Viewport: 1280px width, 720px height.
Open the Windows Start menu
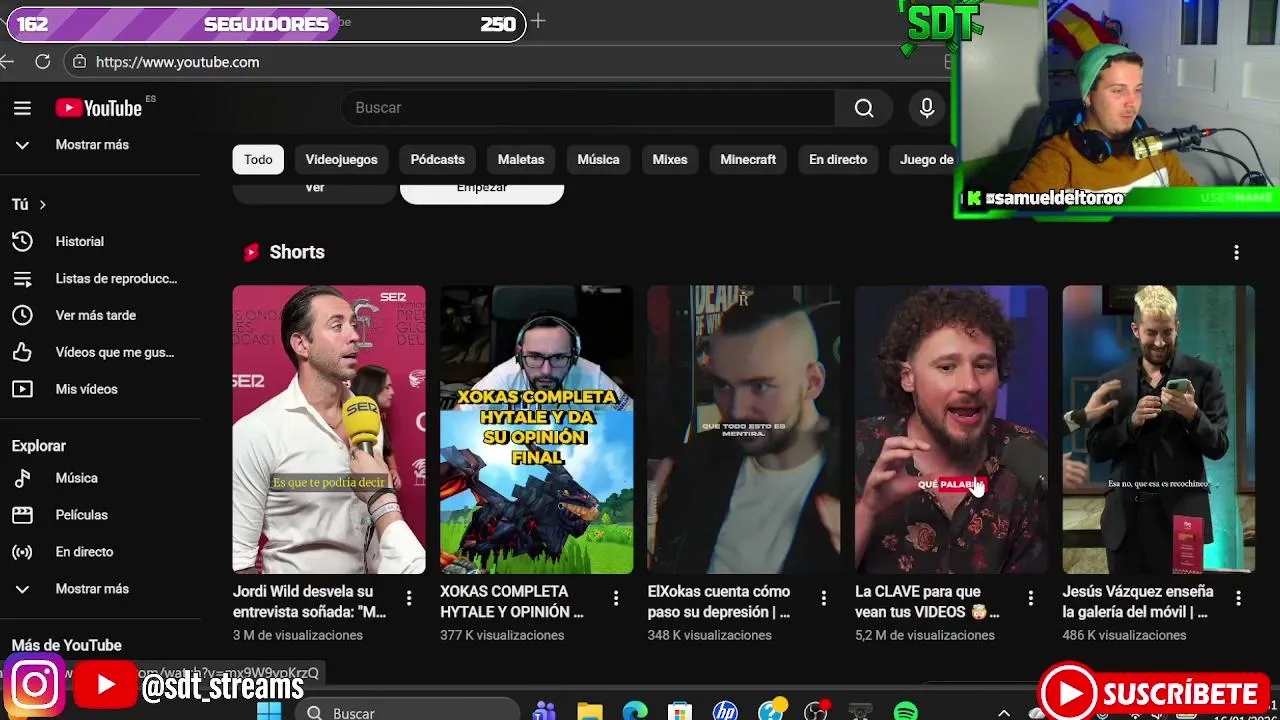tap(269, 712)
